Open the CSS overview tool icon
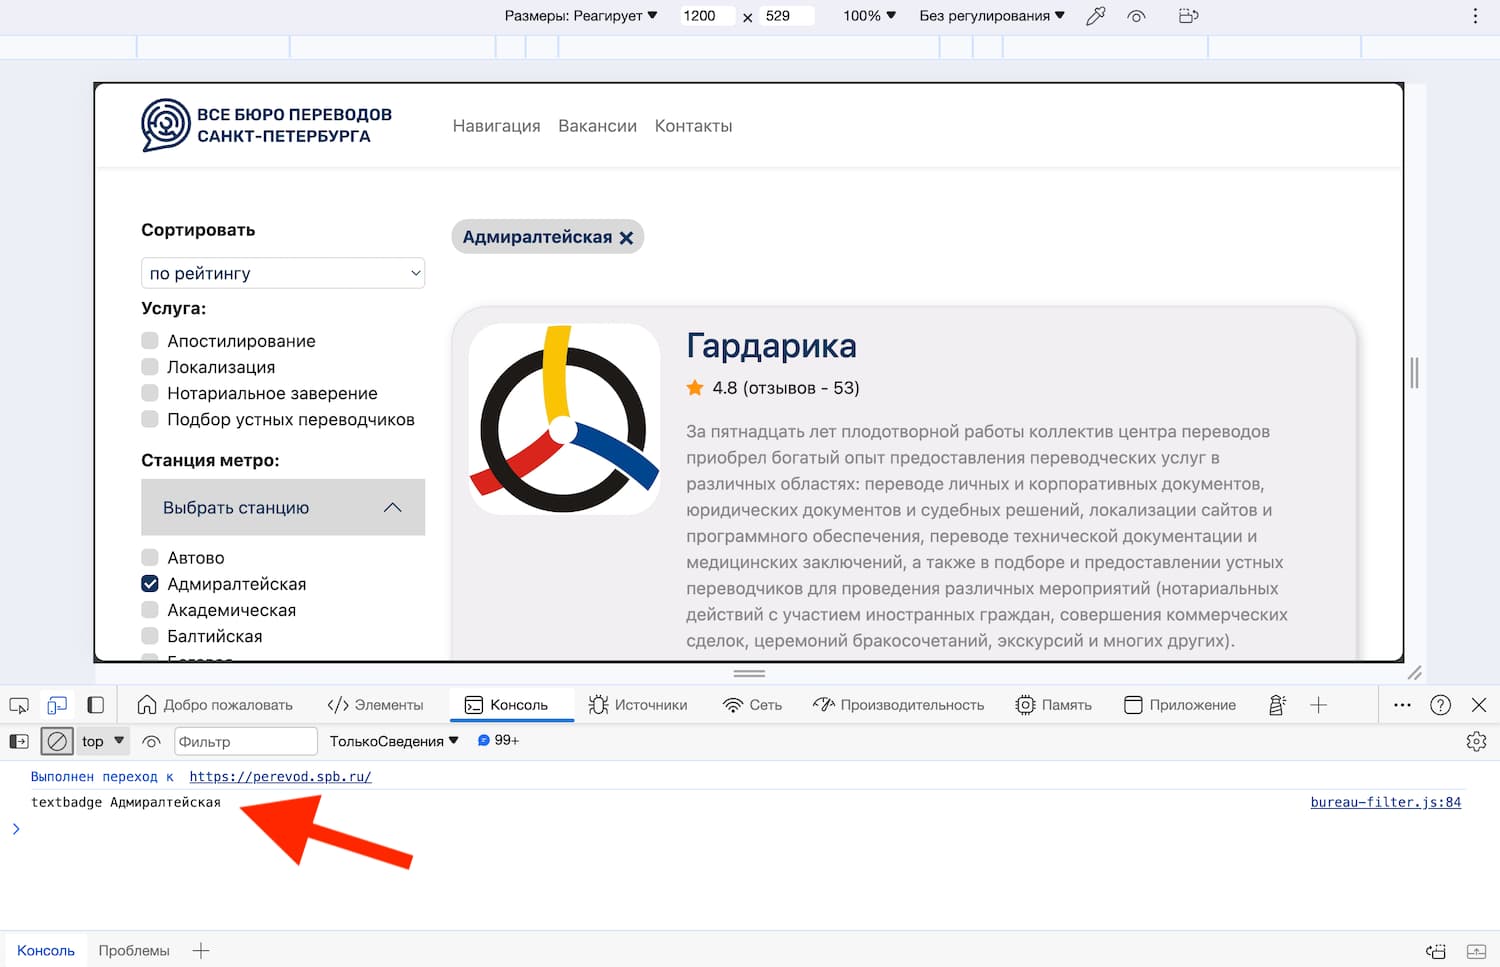The height and width of the screenshot is (967, 1500). 1277,705
